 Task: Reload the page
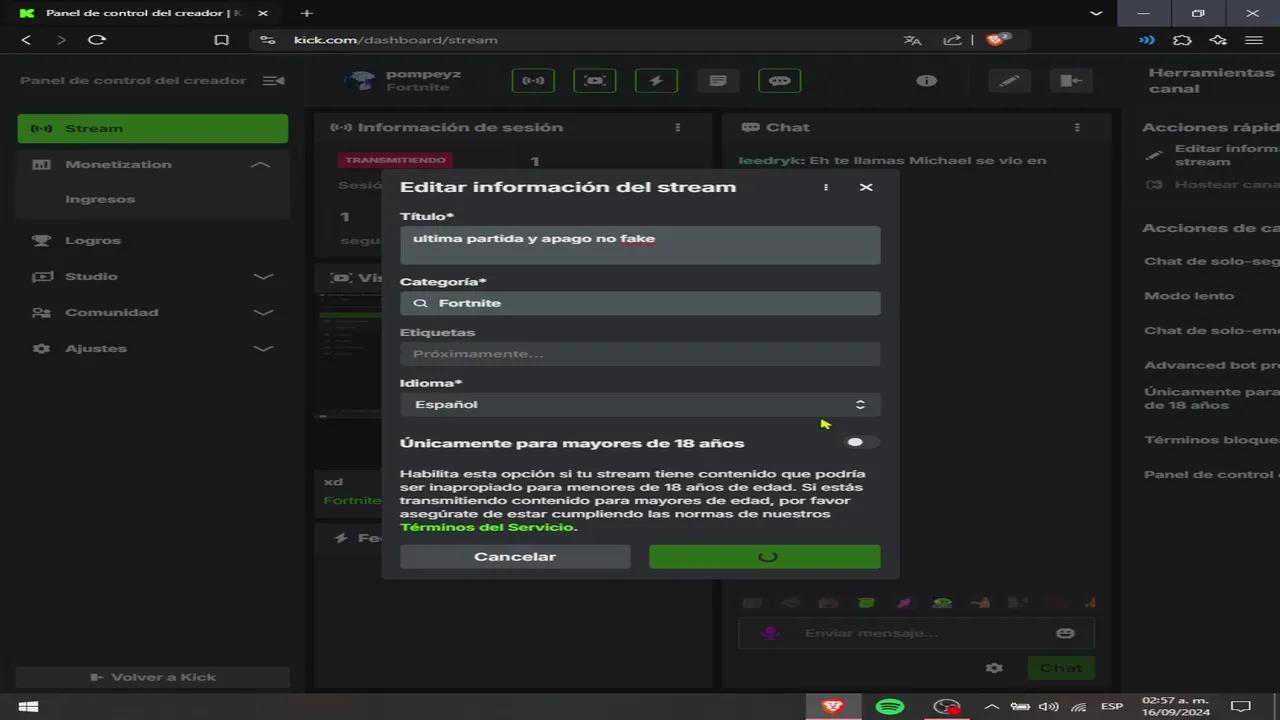click(97, 40)
